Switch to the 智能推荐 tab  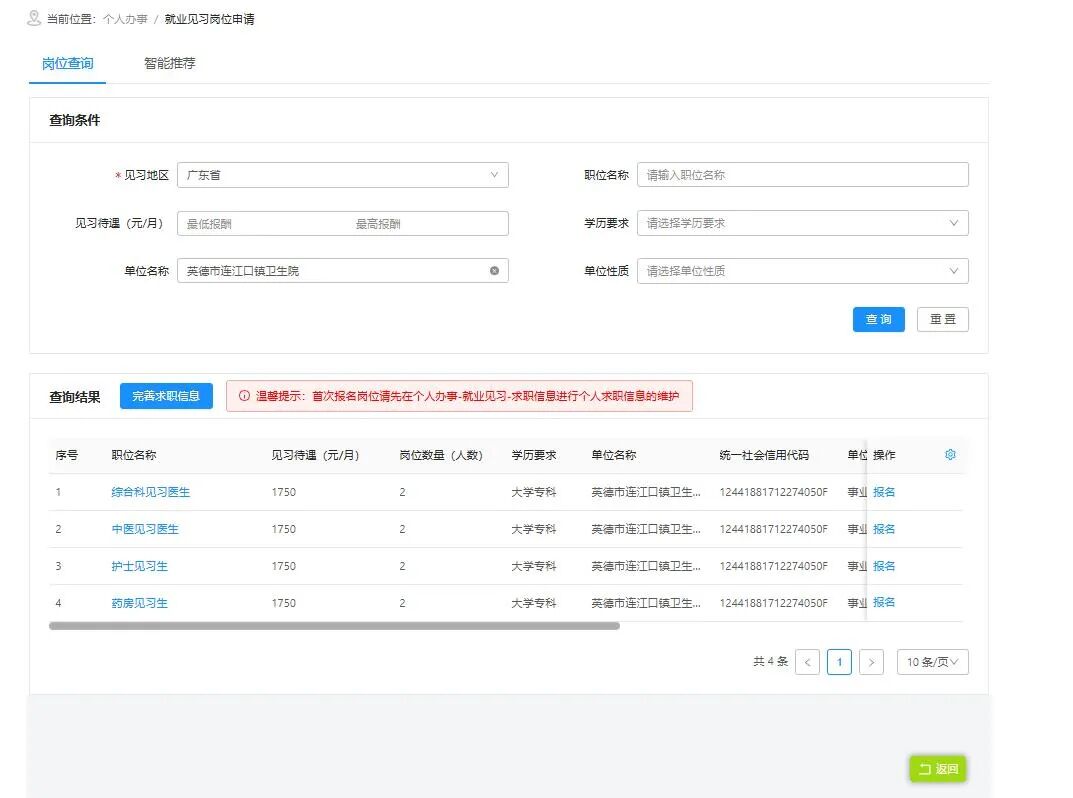[x=169, y=62]
